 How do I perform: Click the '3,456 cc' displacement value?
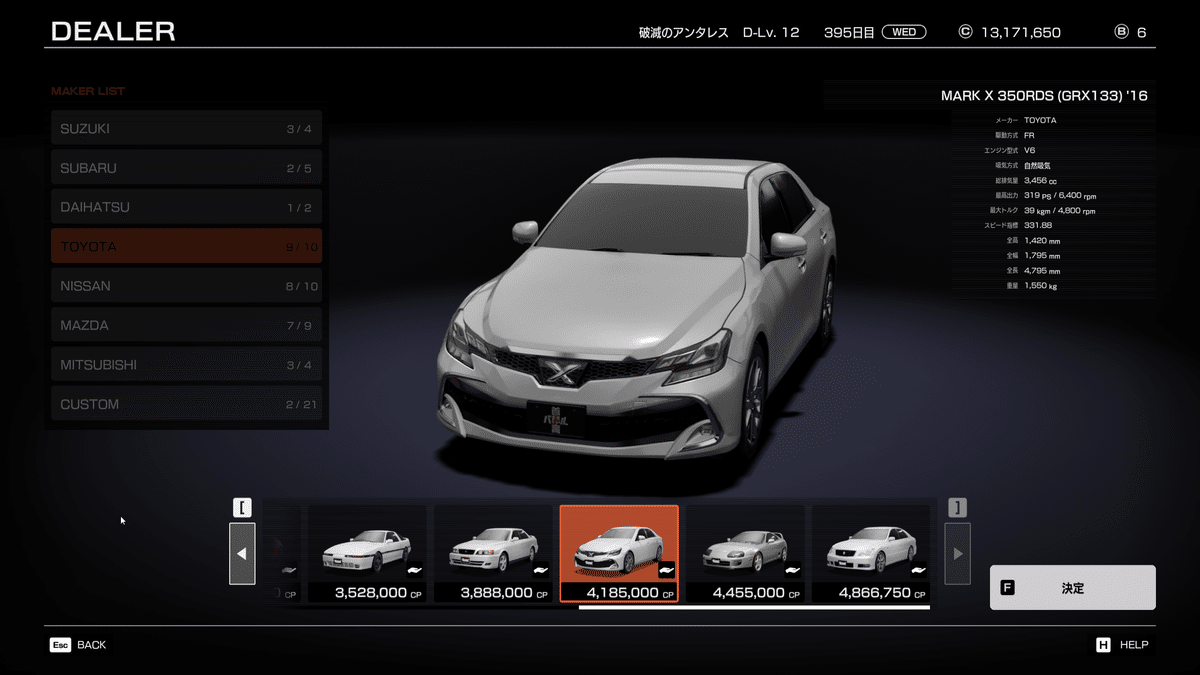1041,180
